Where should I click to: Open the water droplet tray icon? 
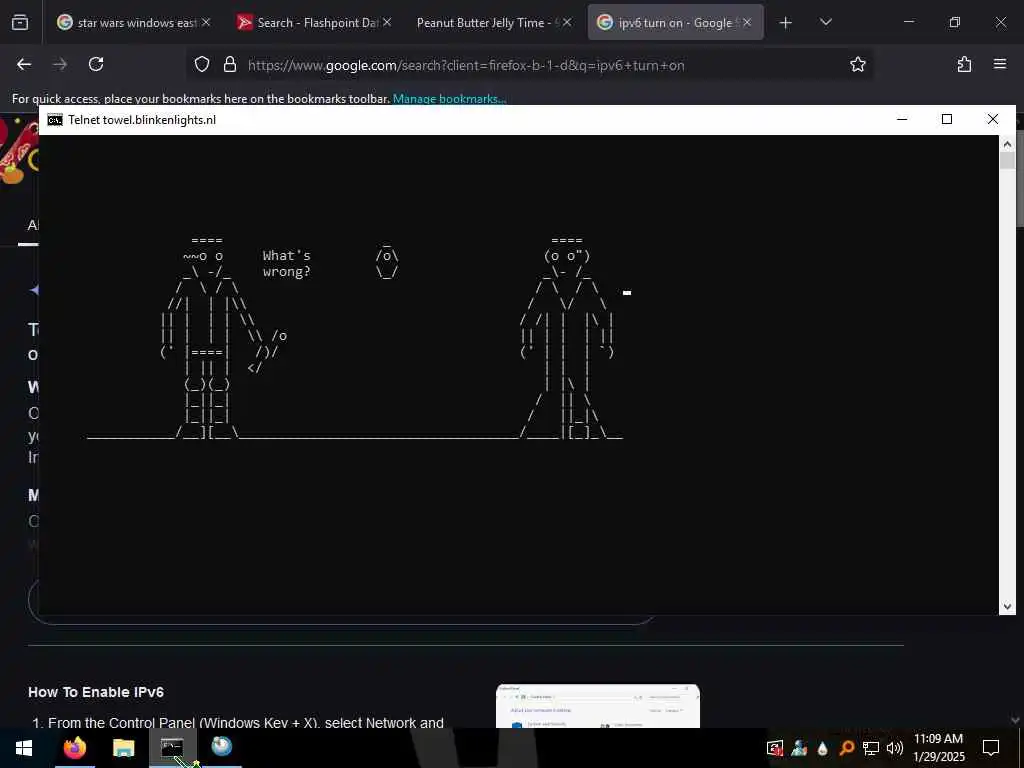[823, 748]
